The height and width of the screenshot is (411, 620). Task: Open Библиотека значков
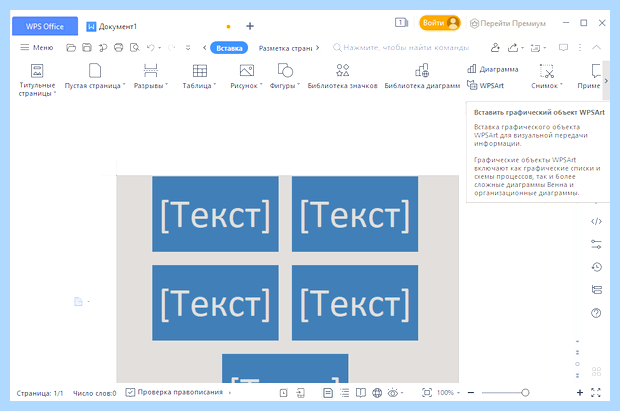point(342,76)
